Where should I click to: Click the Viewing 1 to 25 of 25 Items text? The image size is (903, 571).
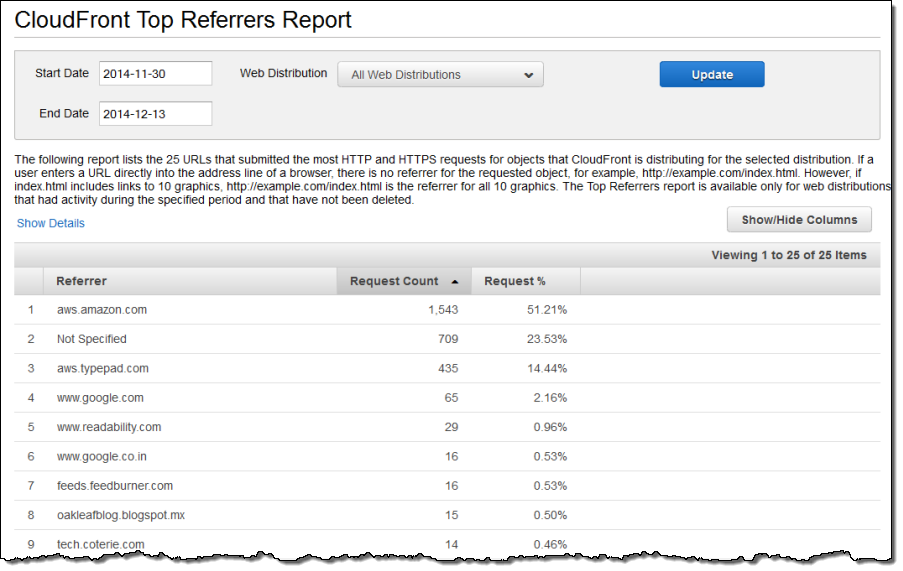788,255
